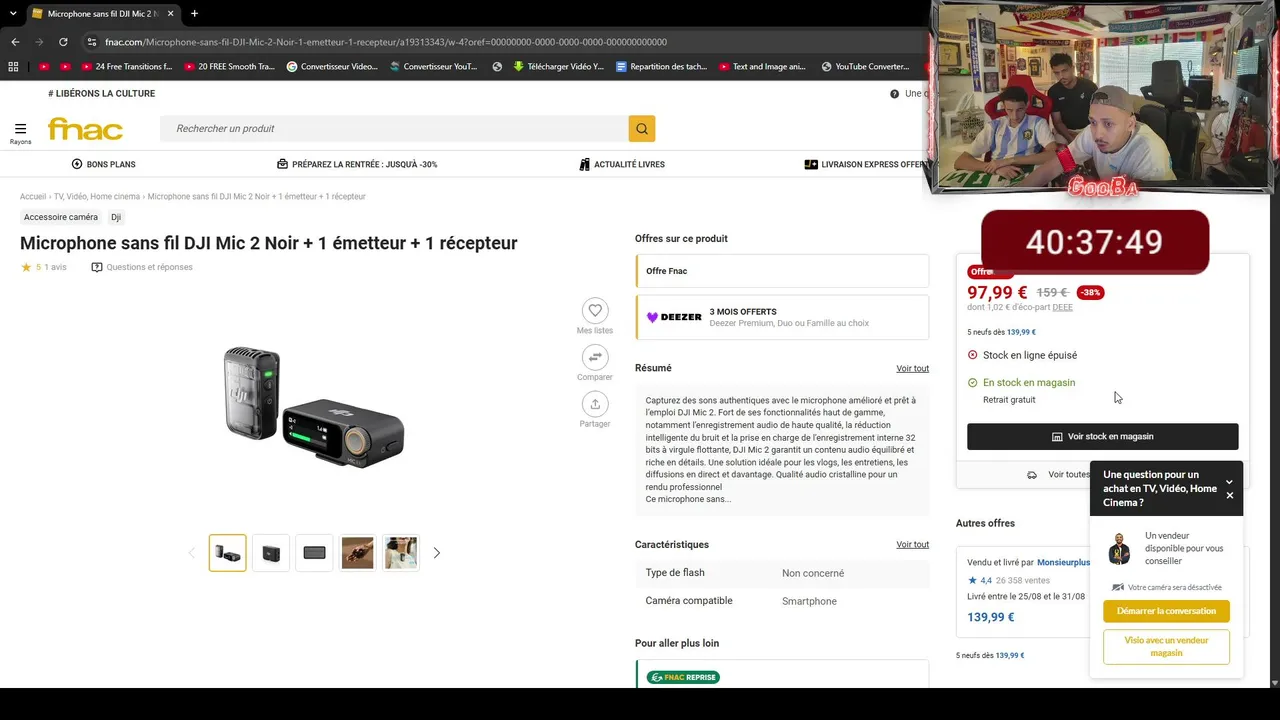Go to Fnac homepage via logo
Viewport: 1280px width, 720px height.
[x=86, y=129]
